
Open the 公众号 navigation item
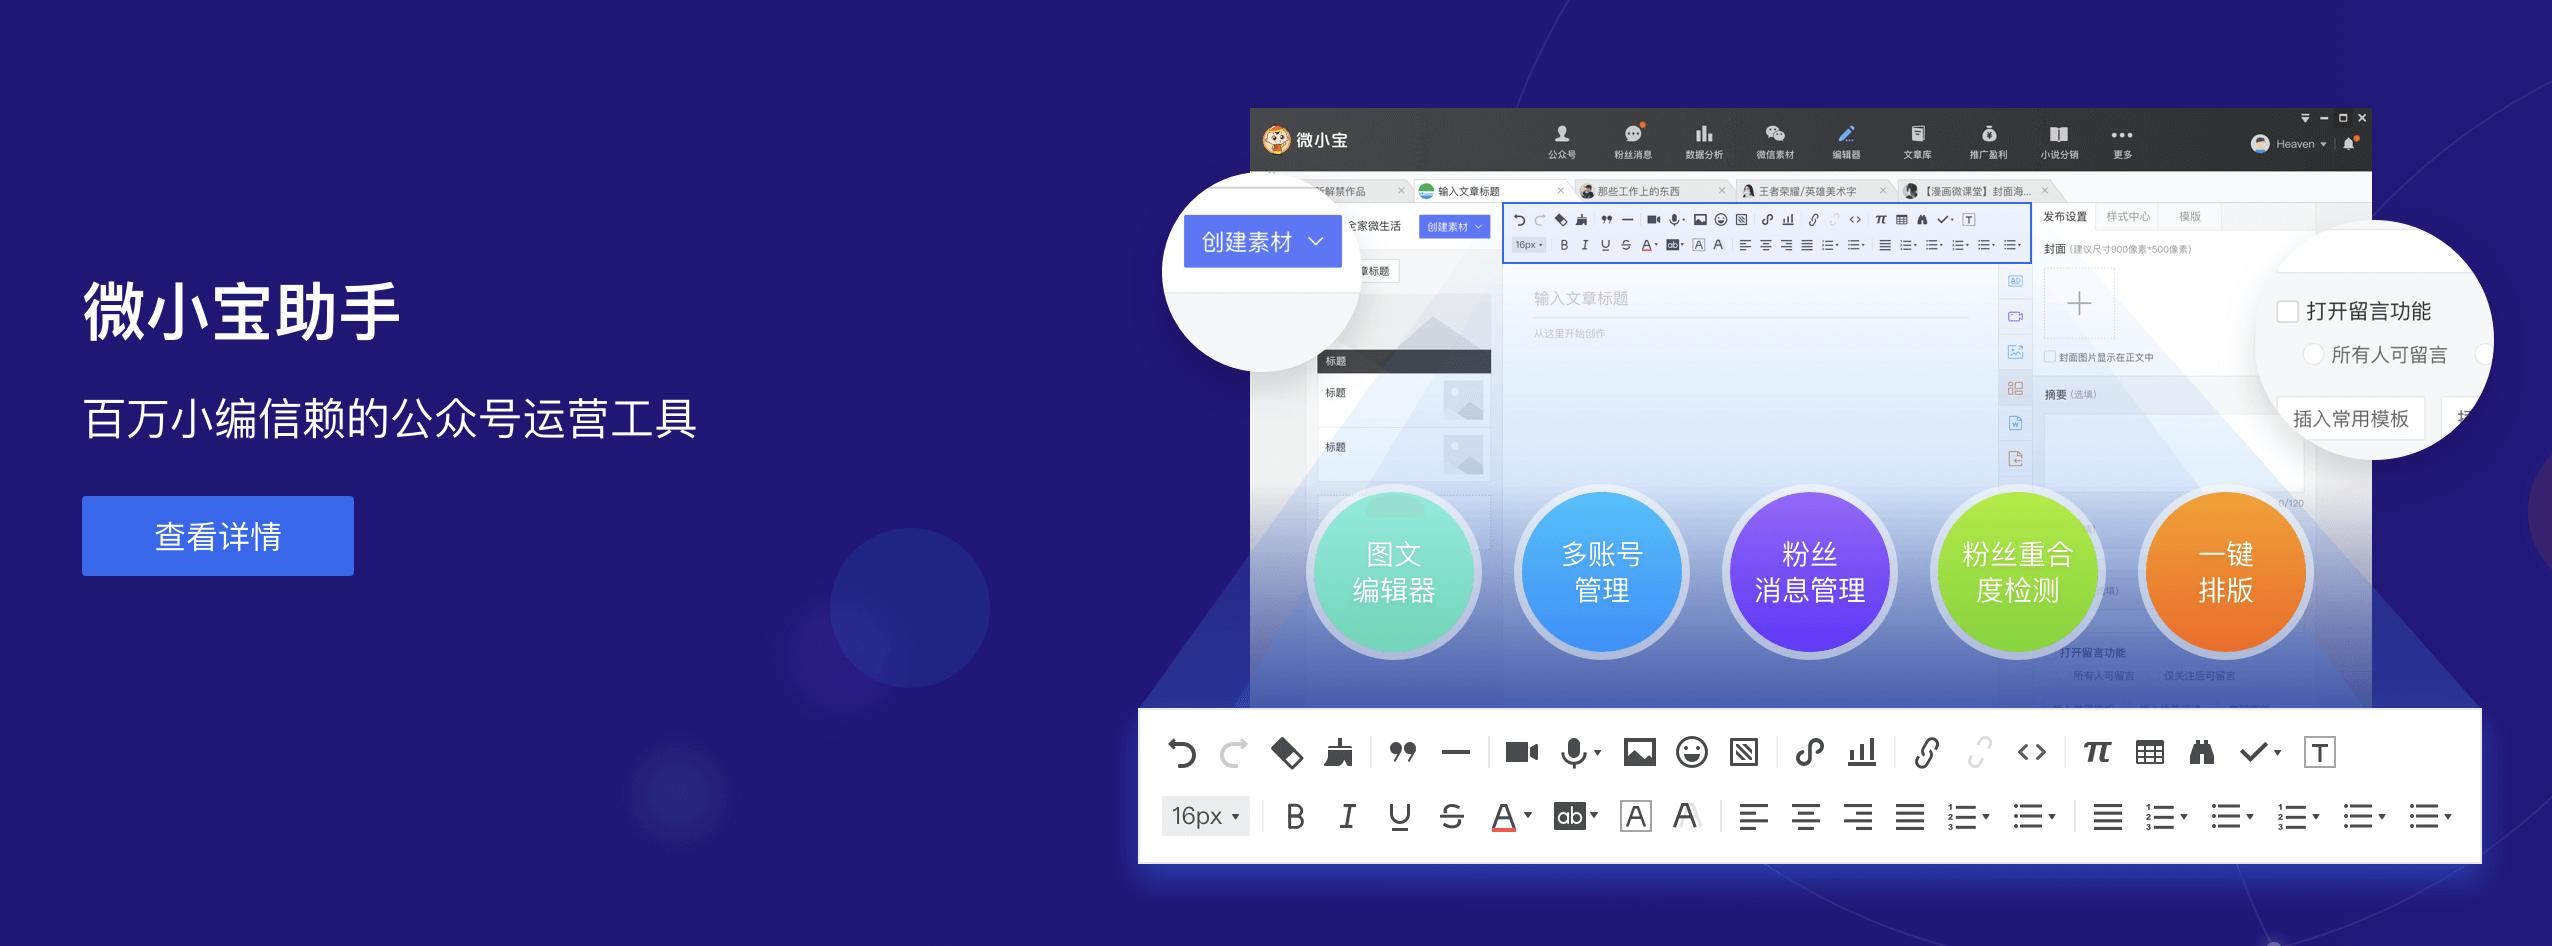(1562, 142)
